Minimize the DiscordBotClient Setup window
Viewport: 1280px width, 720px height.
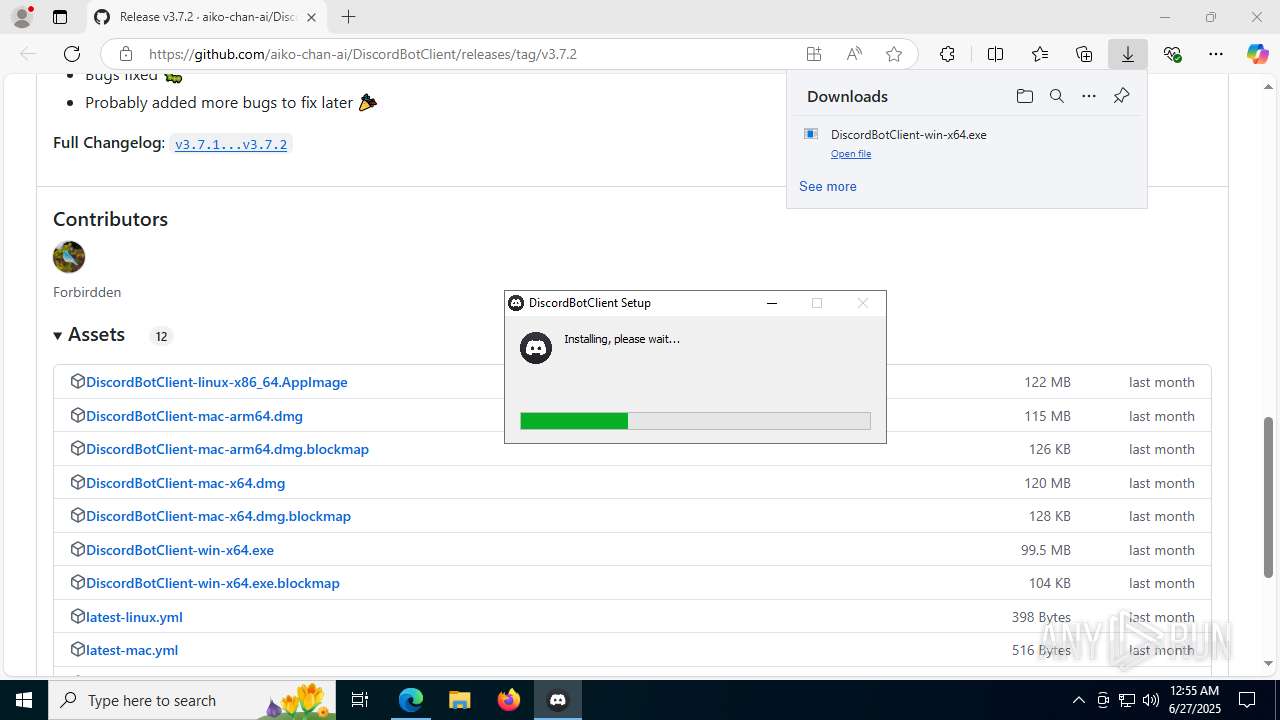771,303
